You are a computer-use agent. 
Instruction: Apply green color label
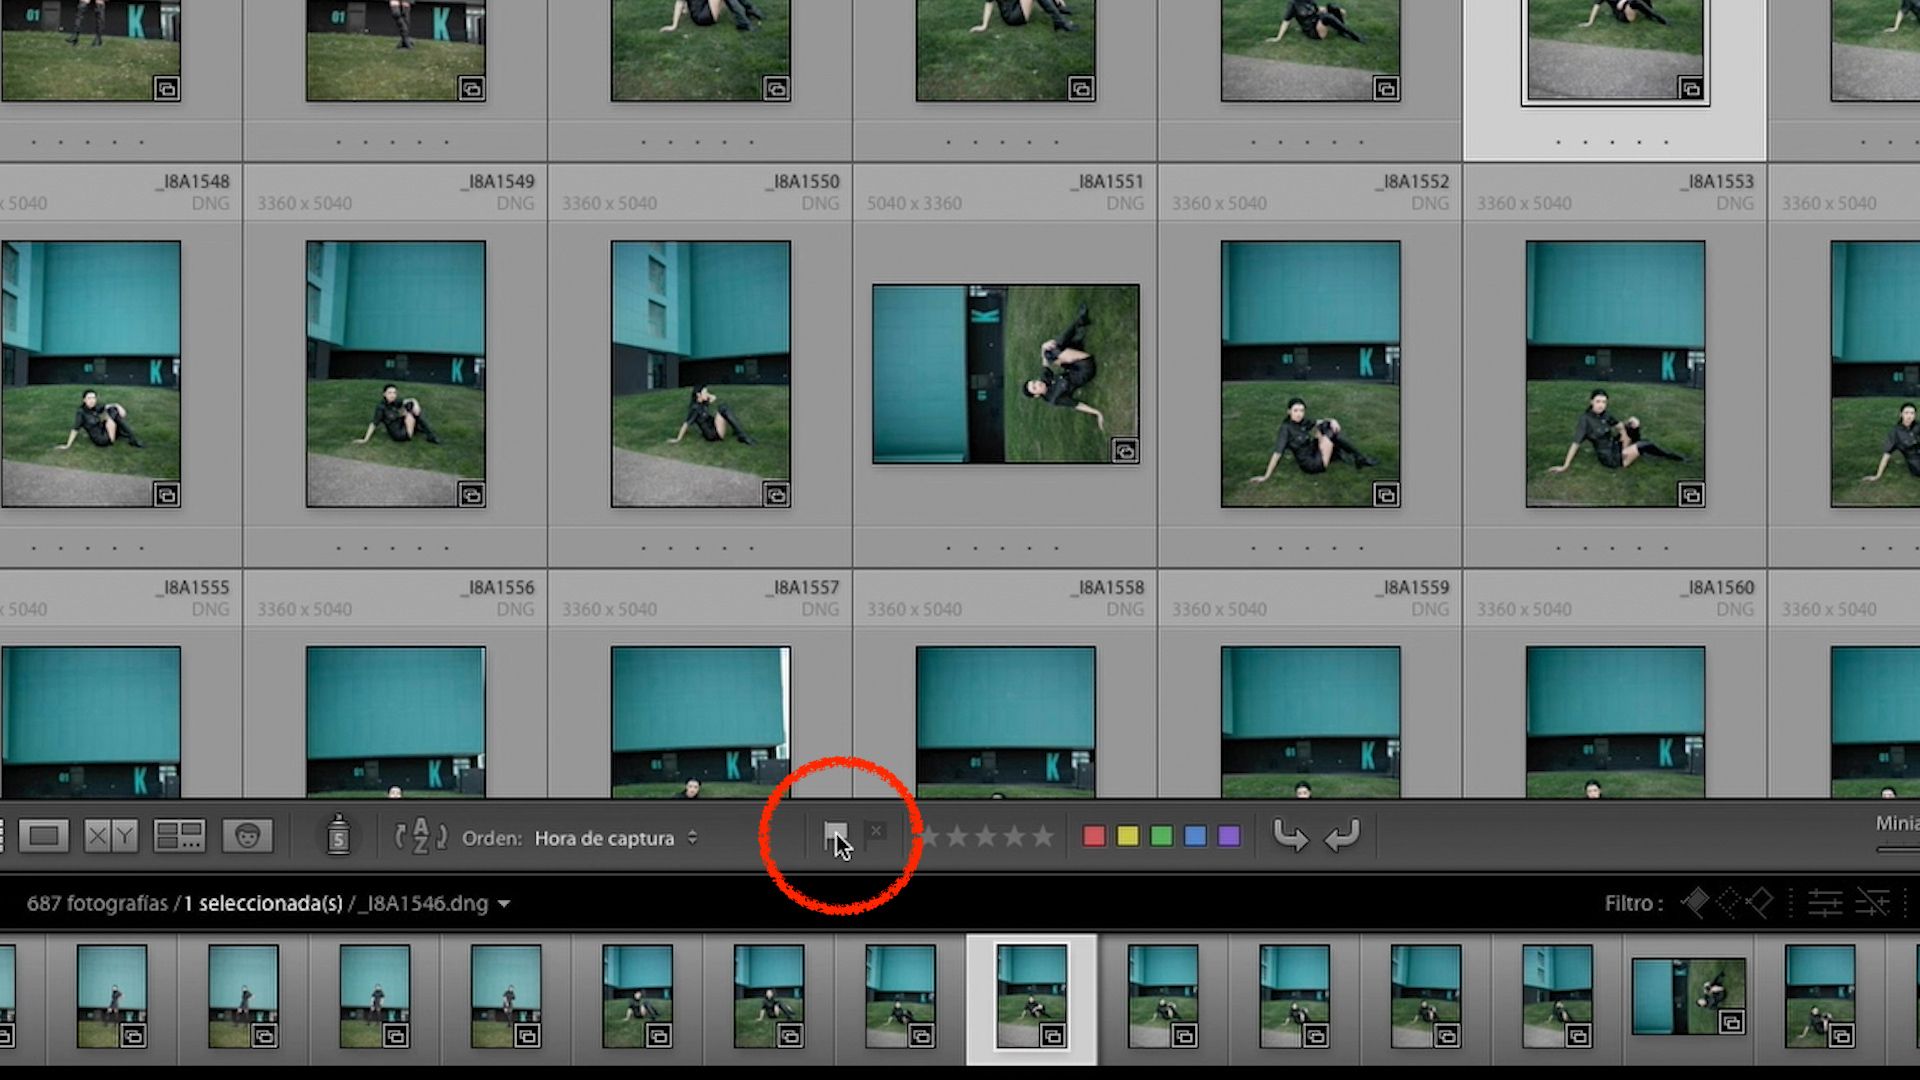point(1161,836)
